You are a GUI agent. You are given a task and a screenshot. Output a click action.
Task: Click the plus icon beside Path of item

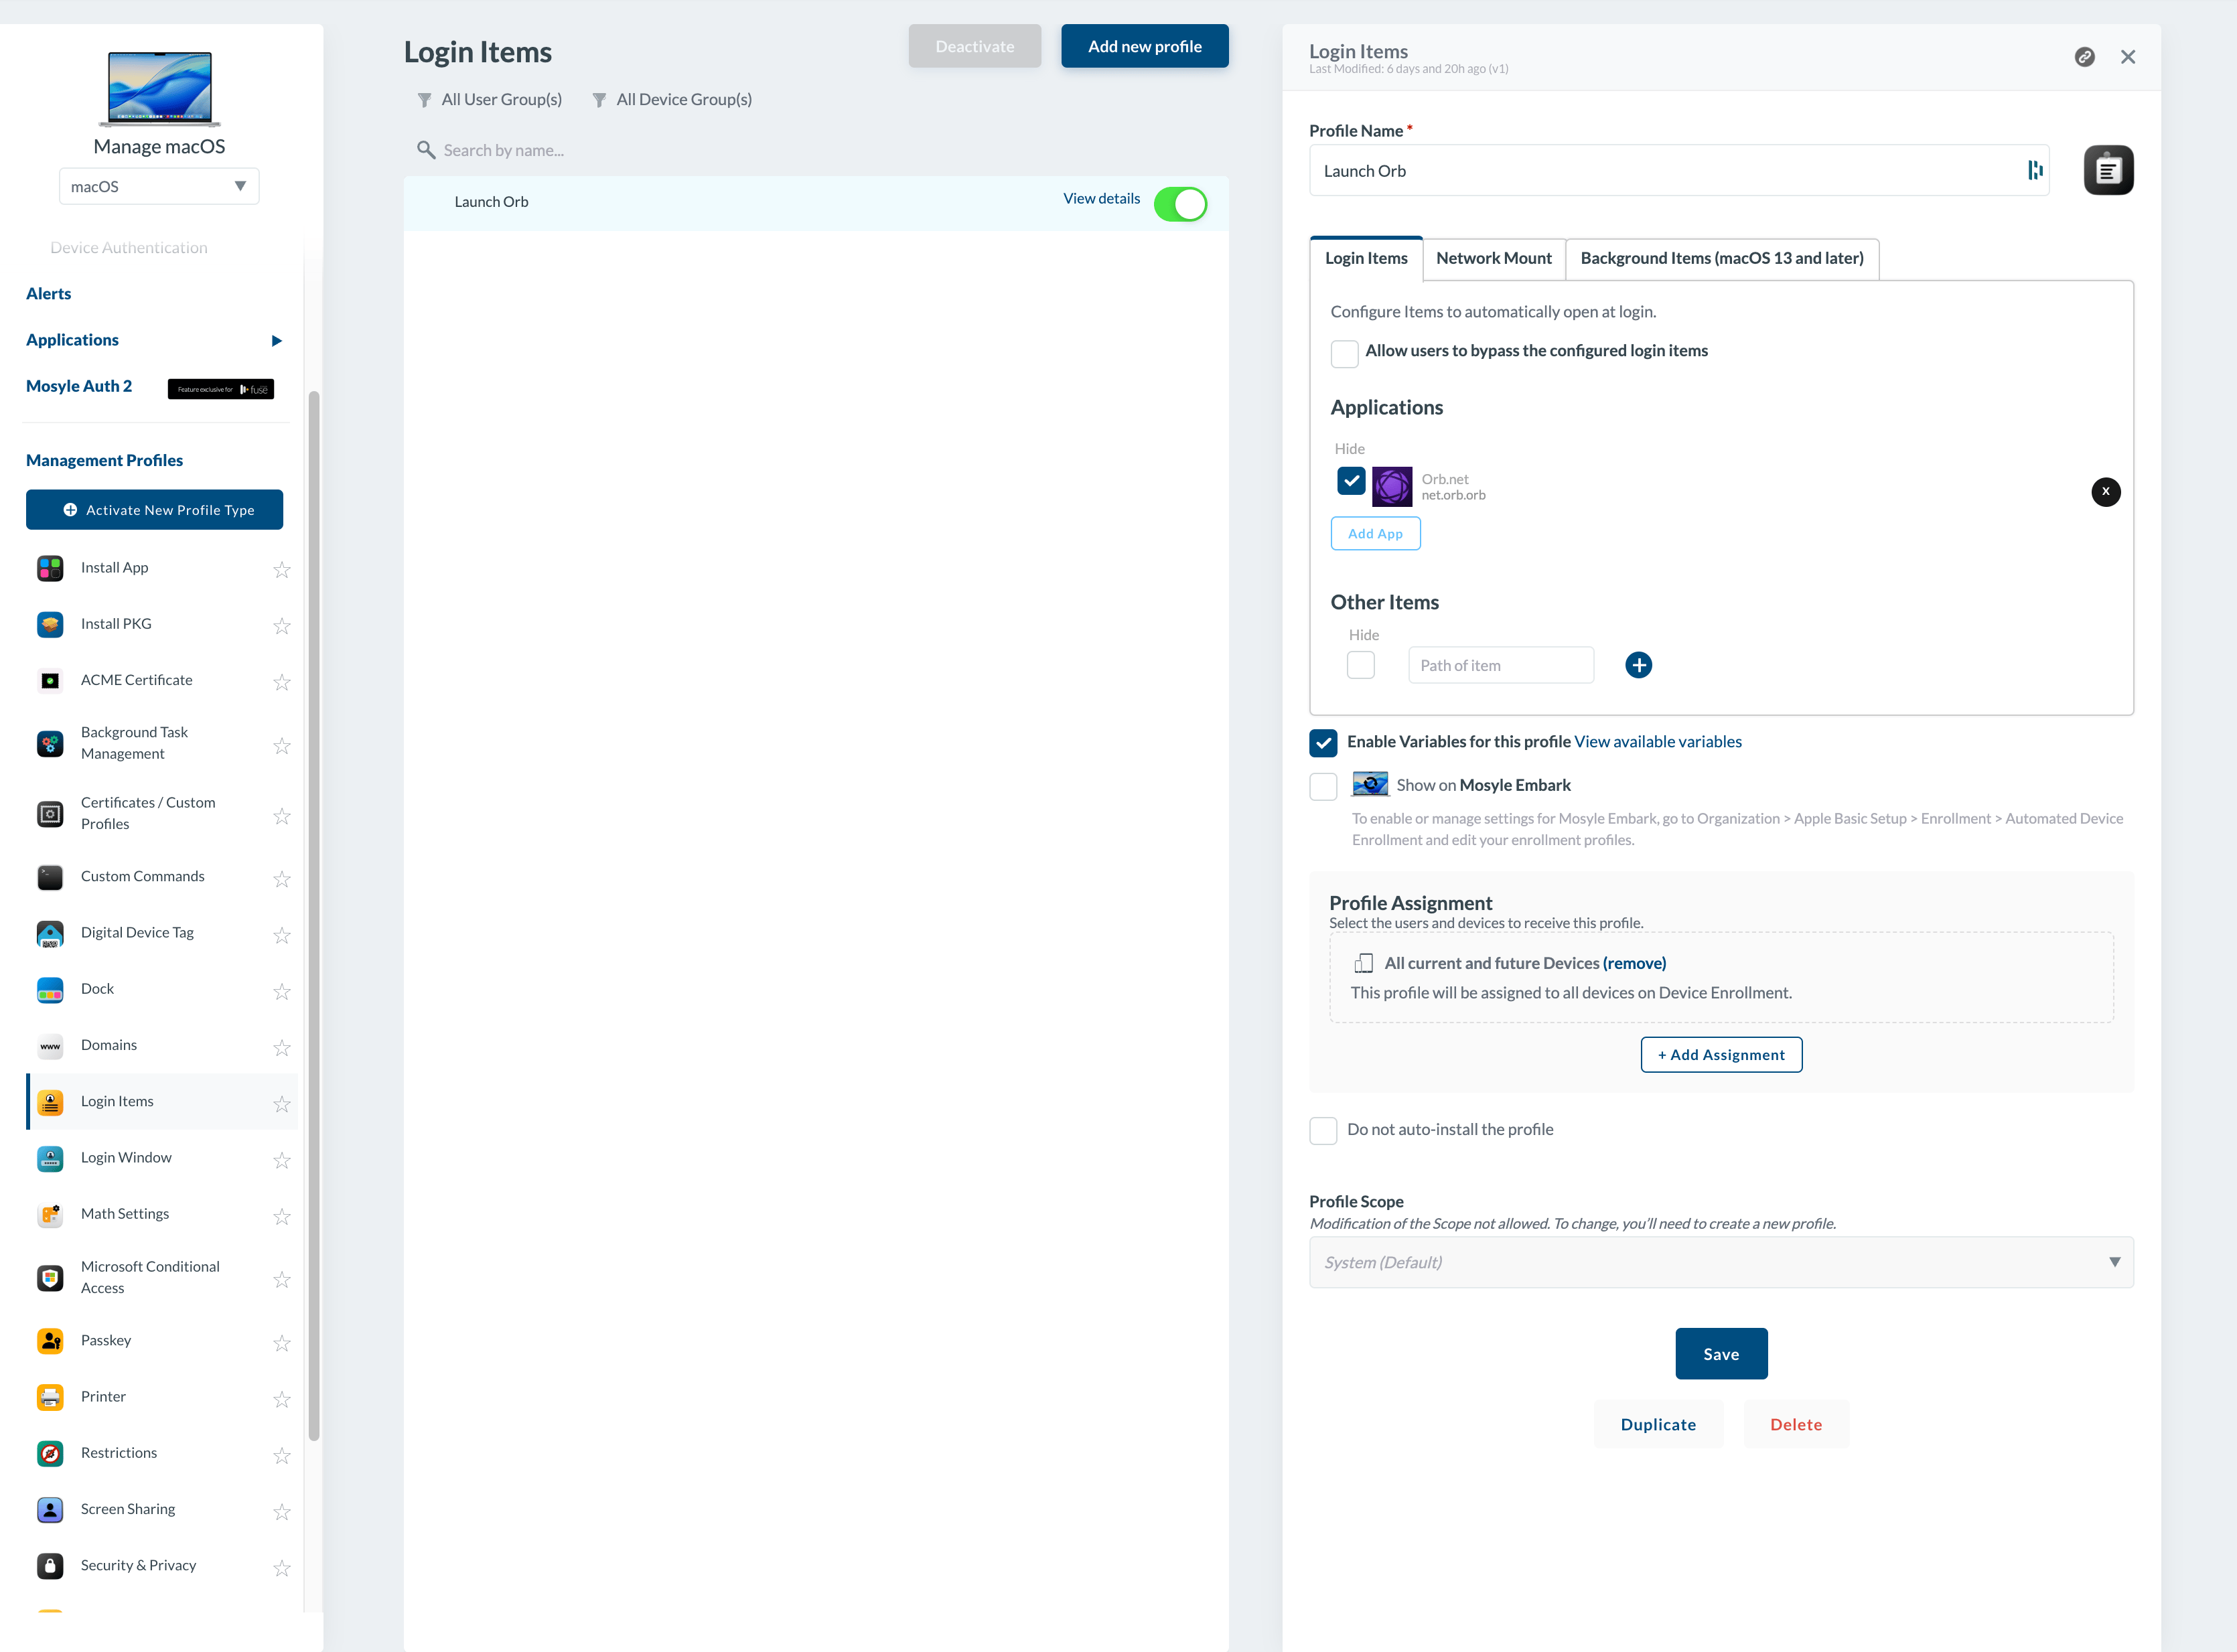coord(1638,665)
